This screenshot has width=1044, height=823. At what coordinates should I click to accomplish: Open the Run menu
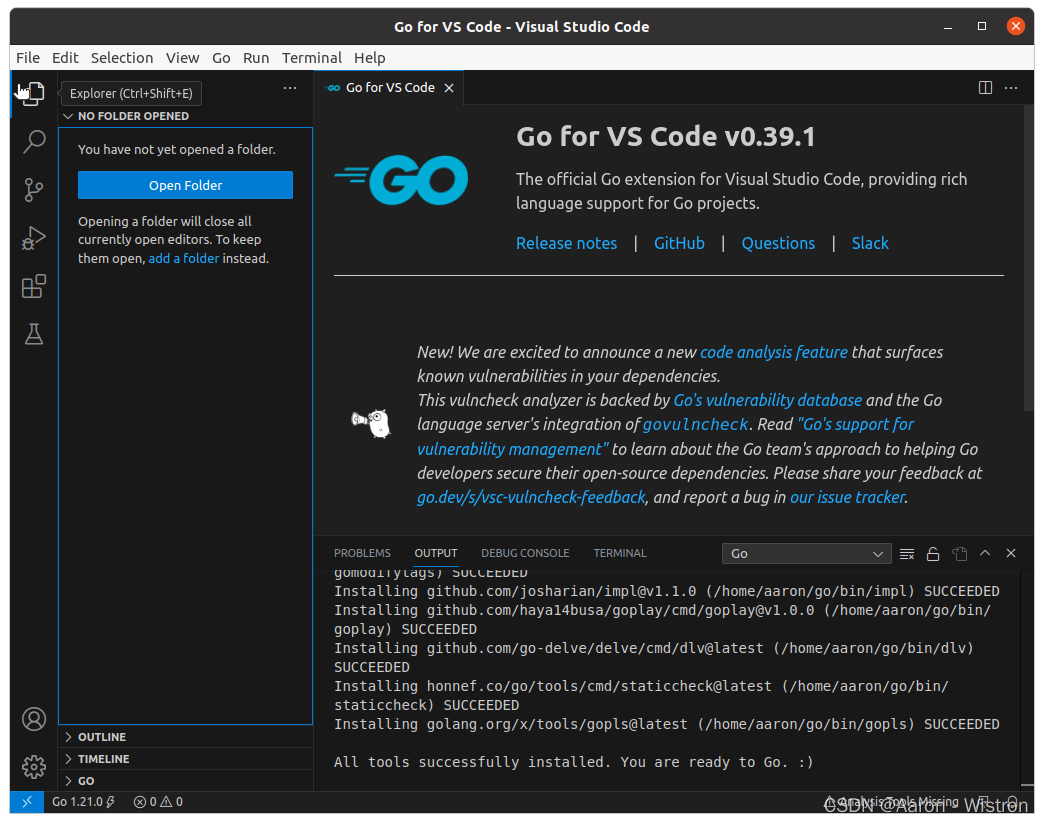[256, 58]
